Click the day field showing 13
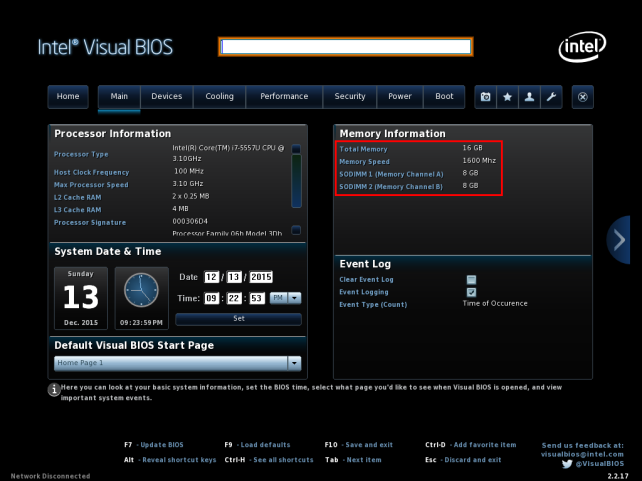This screenshot has width=642, height=481. 234,277
